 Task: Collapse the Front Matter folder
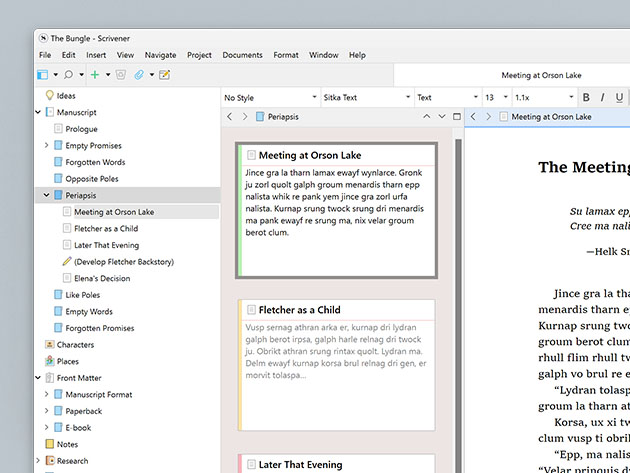38,378
